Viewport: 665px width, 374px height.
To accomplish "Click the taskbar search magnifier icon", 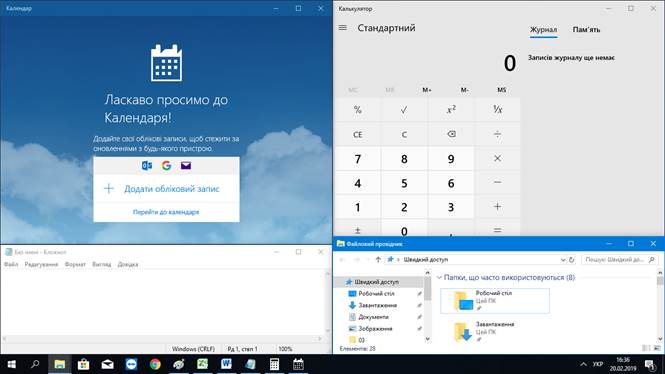I will pyautogui.click(x=35, y=364).
